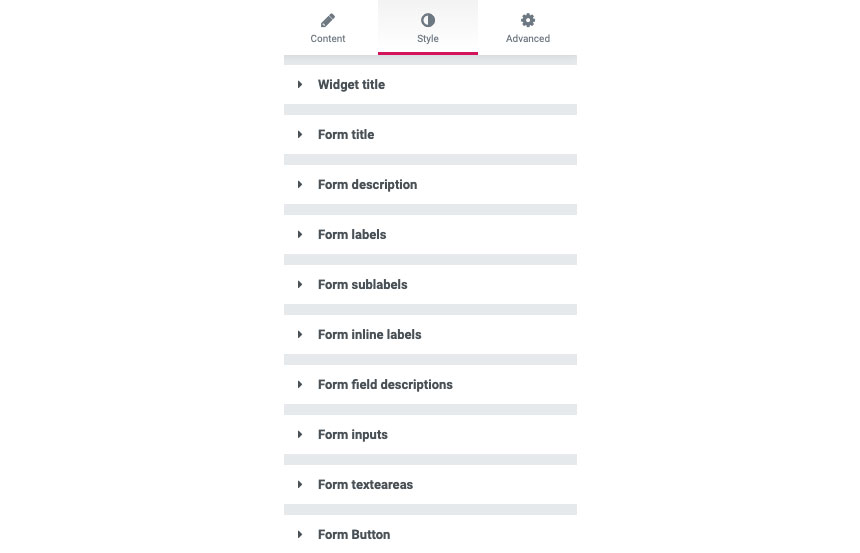Click the gear icon for Advanced
This screenshot has width=860, height=553.
click(528, 20)
